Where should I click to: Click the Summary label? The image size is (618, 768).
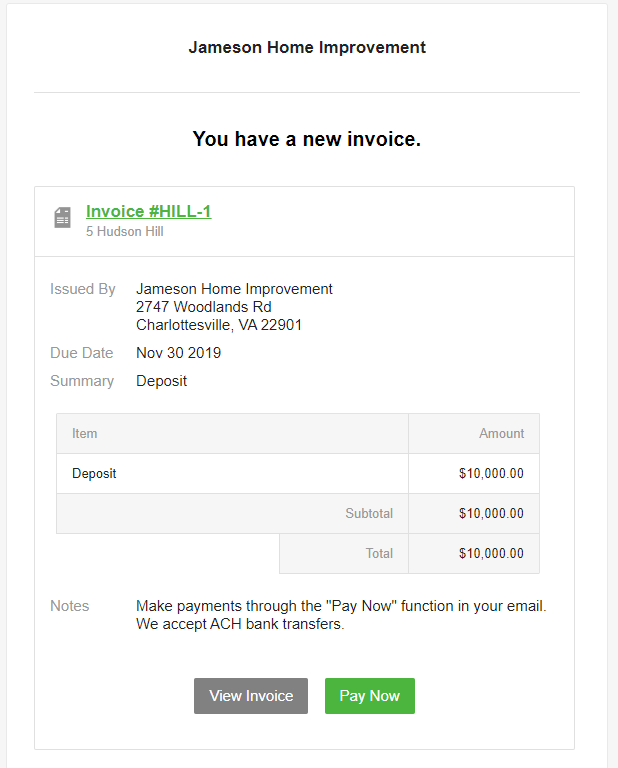pyautogui.click(x=82, y=381)
